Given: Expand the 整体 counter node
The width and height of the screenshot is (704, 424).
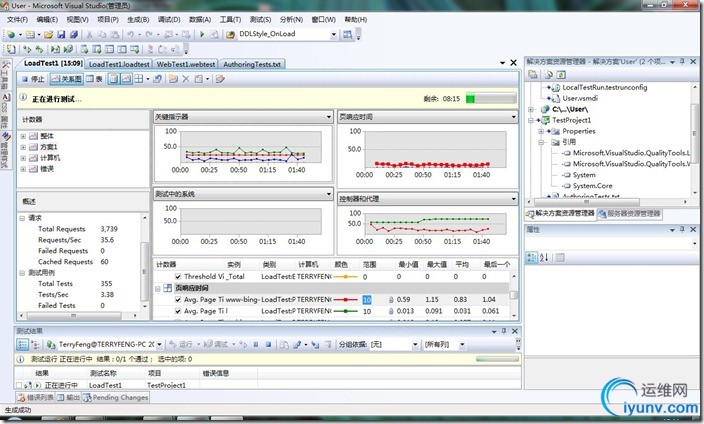Looking at the screenshot, I should tap(23, 136).
